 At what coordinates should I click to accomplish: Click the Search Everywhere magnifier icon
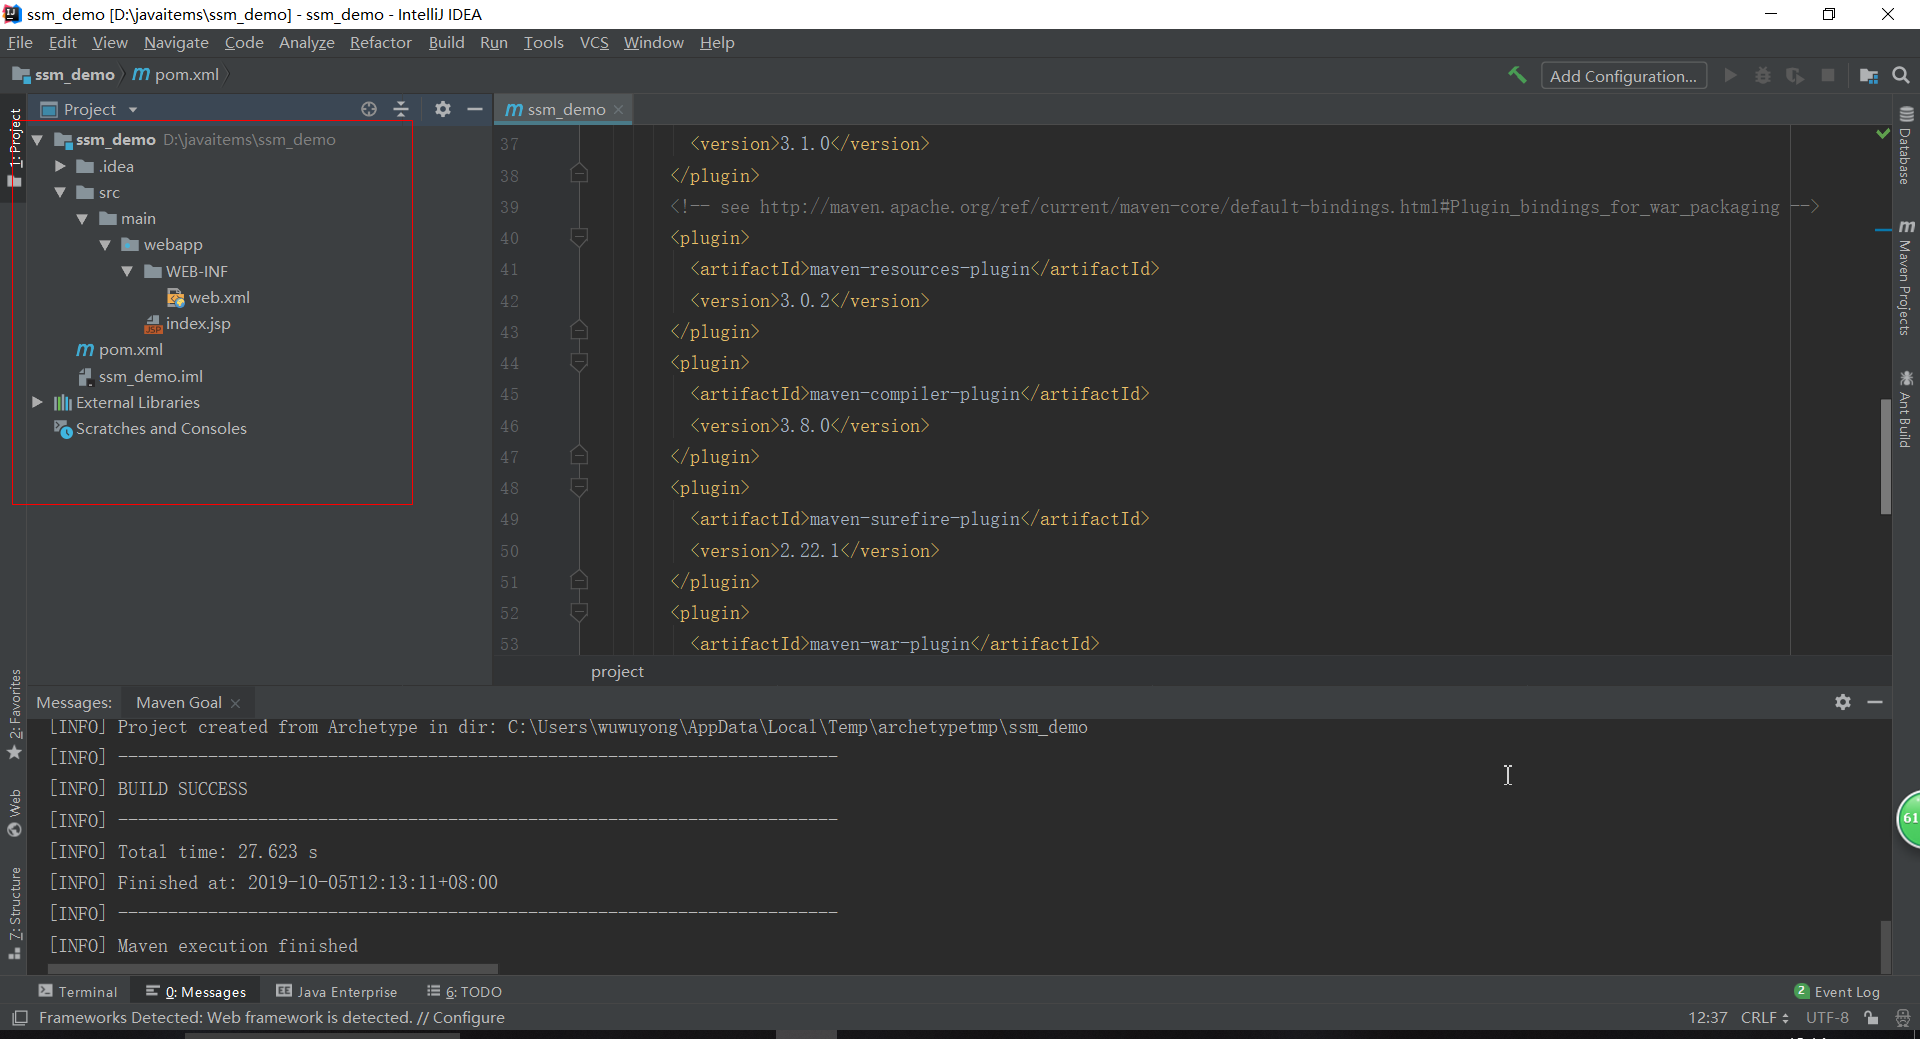click(1901, 76)
